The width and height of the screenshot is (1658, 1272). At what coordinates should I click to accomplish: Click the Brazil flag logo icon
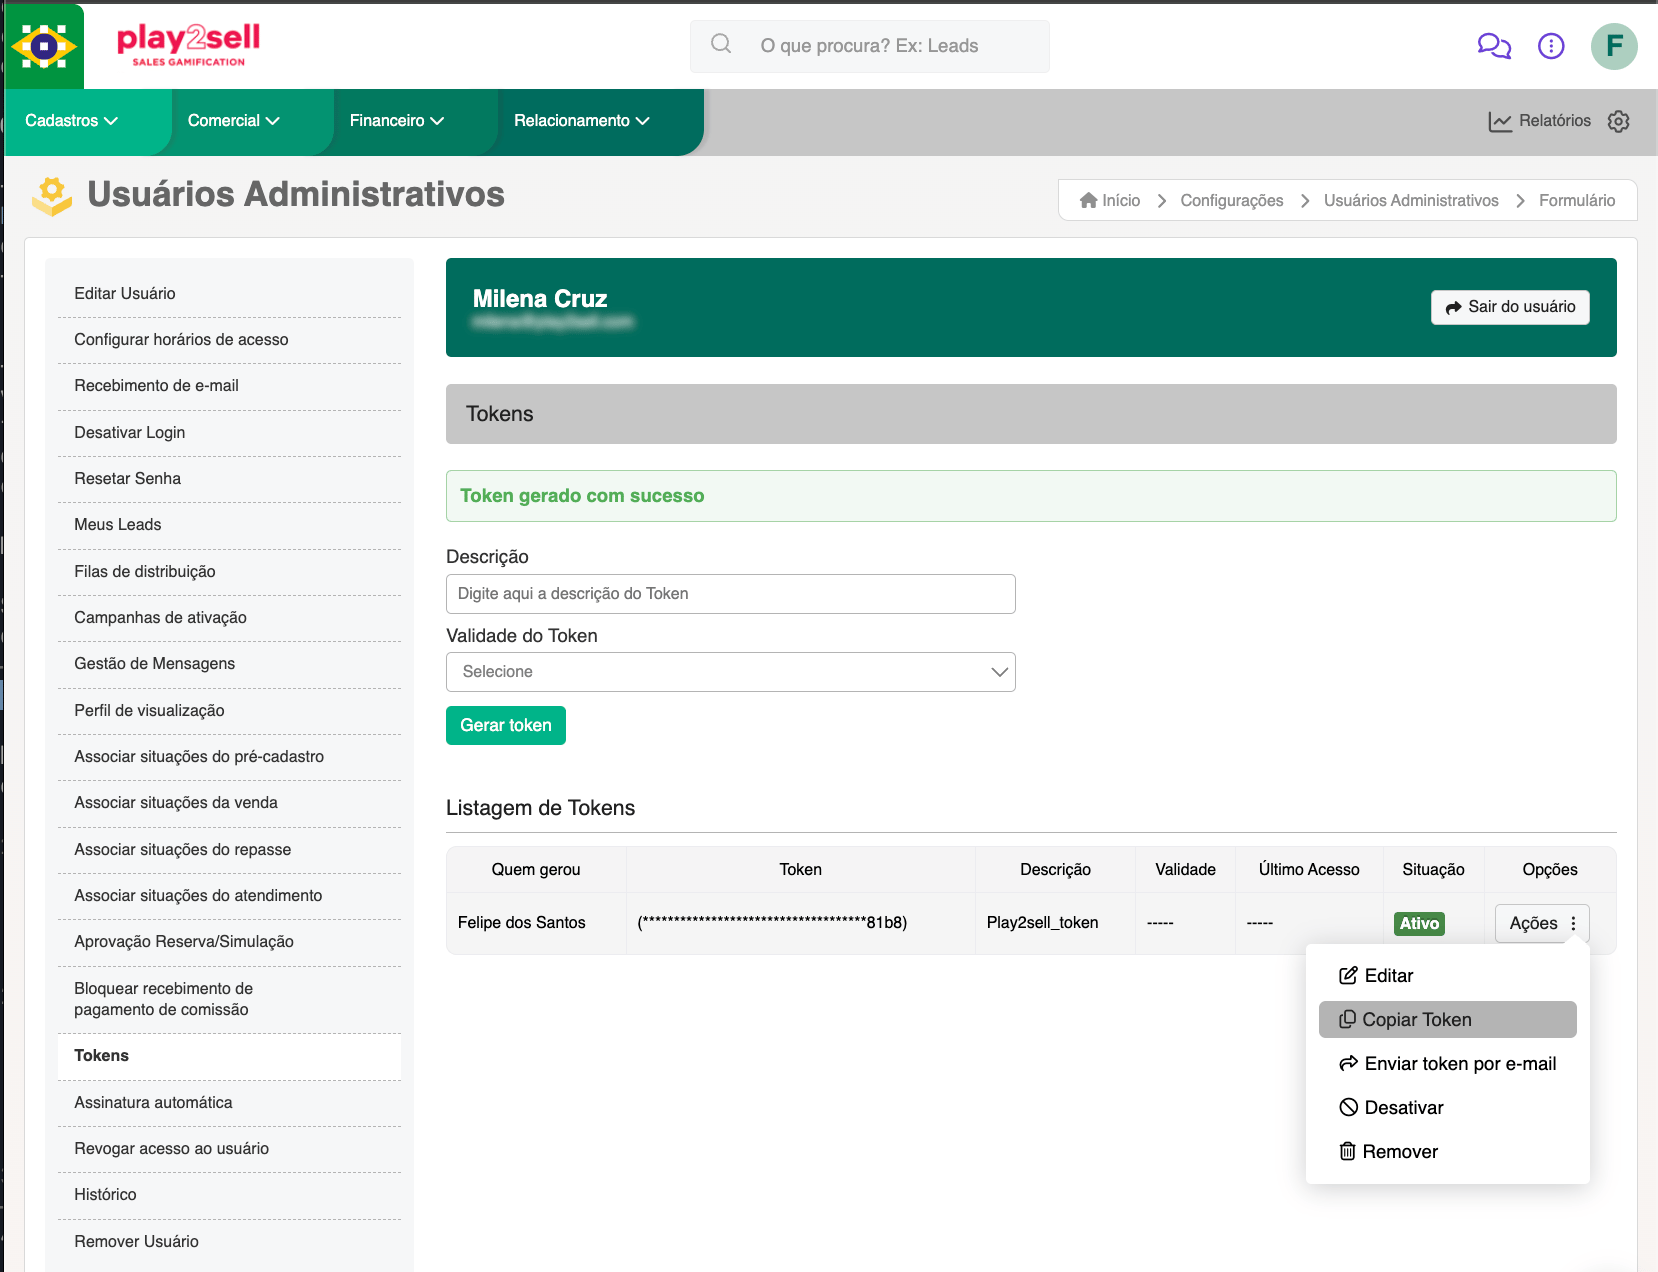click(x=44, y=46)
